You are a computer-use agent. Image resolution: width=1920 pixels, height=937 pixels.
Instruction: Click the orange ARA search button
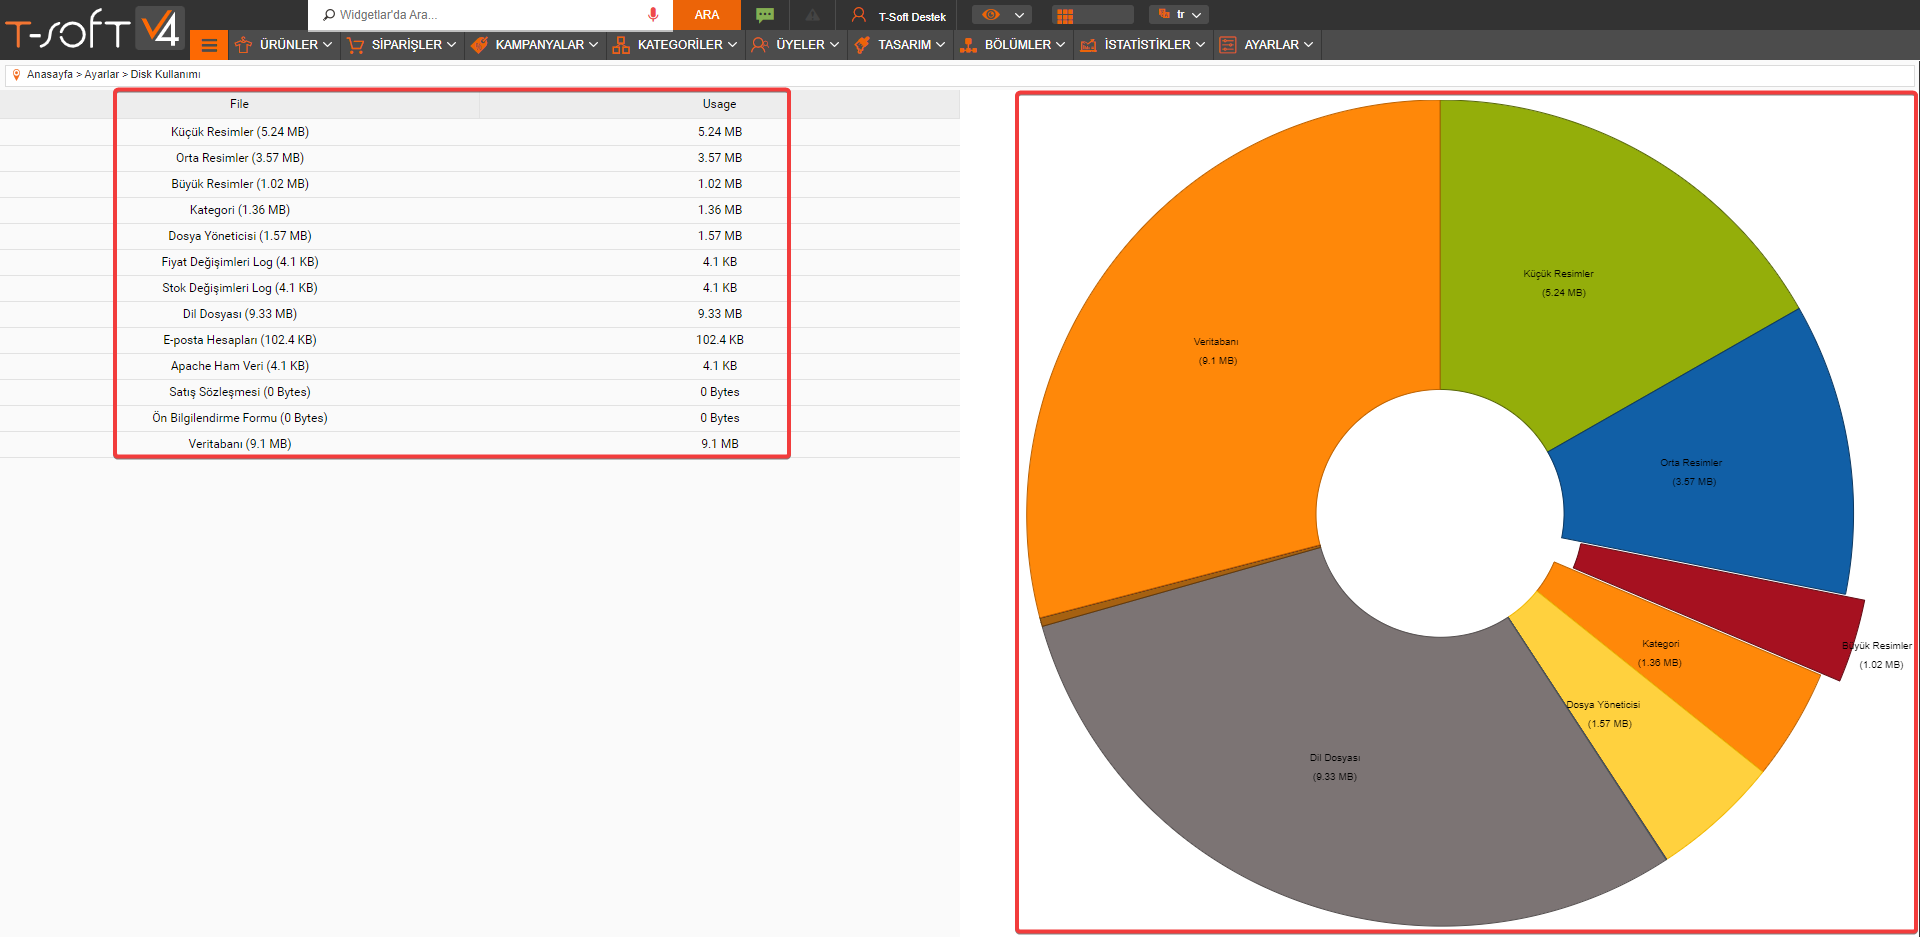tap(707, 15)
